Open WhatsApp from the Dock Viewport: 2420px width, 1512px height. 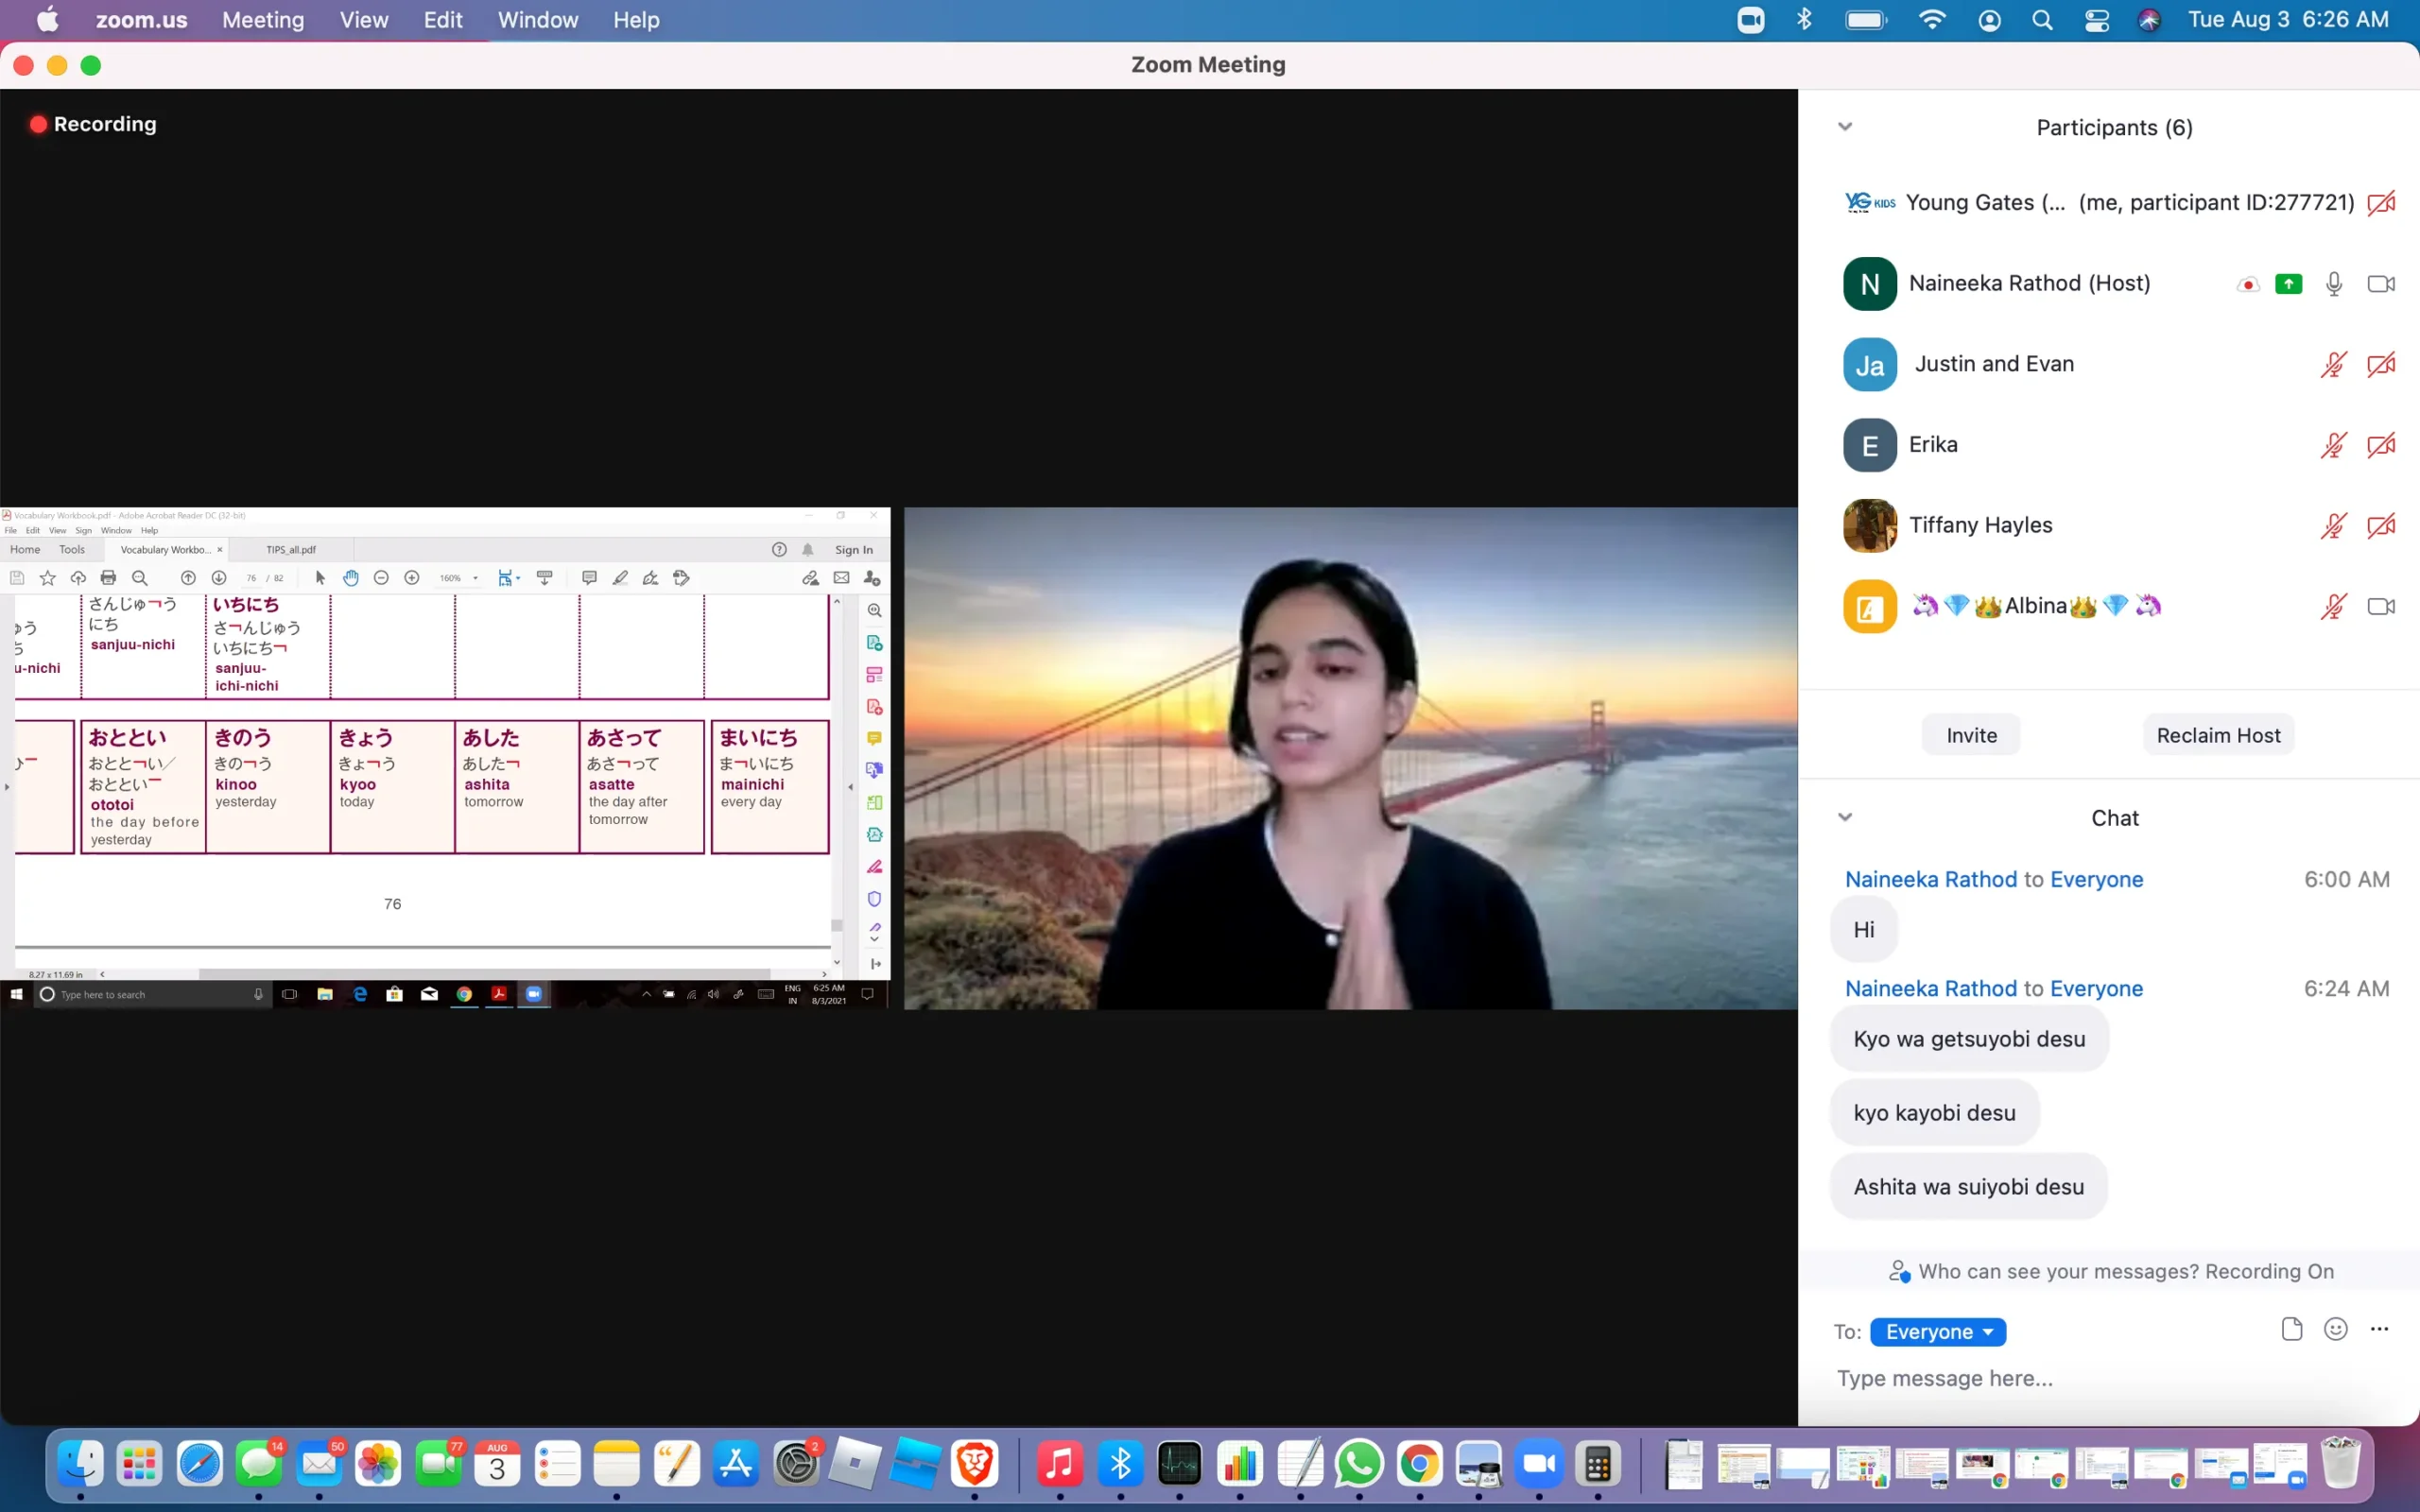pos(1359,1465)
